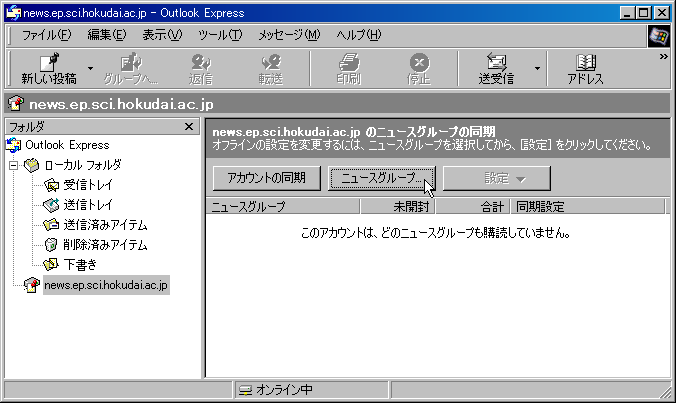The height and width of the screenshot is (403, 676).
Task: Click the 削除済みアイテム trash icon
Action: pyautogui.click(x=51, y=245)
